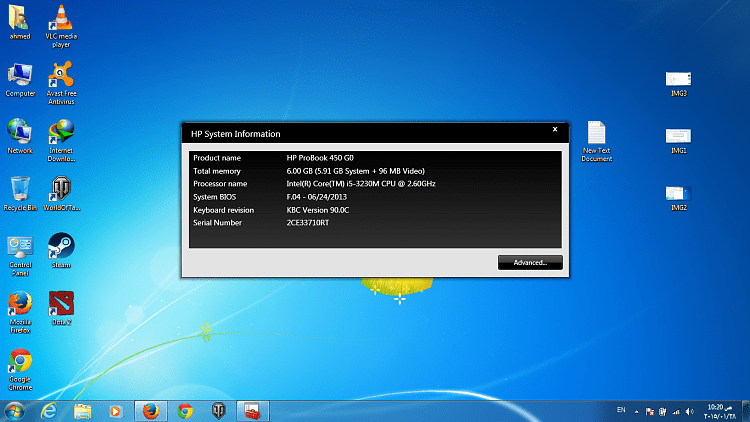Open Action Center flag icon
The width and height of the screenshot is (750, 422).
tap(650, 411)
